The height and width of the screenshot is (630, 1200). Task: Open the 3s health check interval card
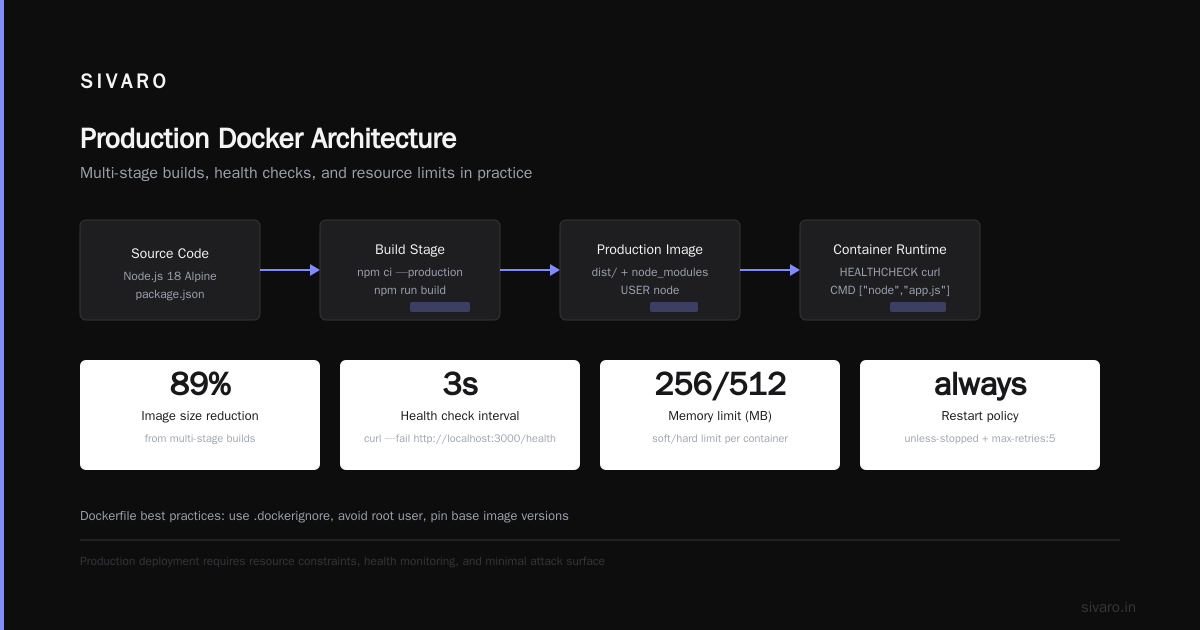pos(460,415)
